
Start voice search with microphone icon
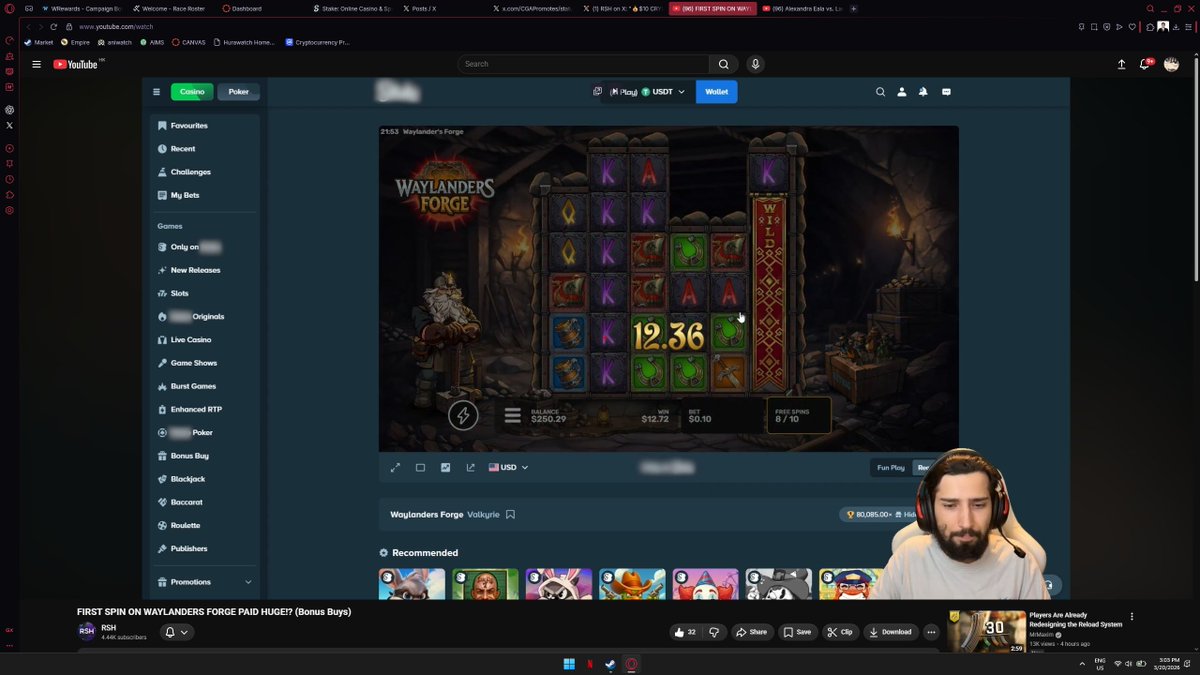(755, 64)
